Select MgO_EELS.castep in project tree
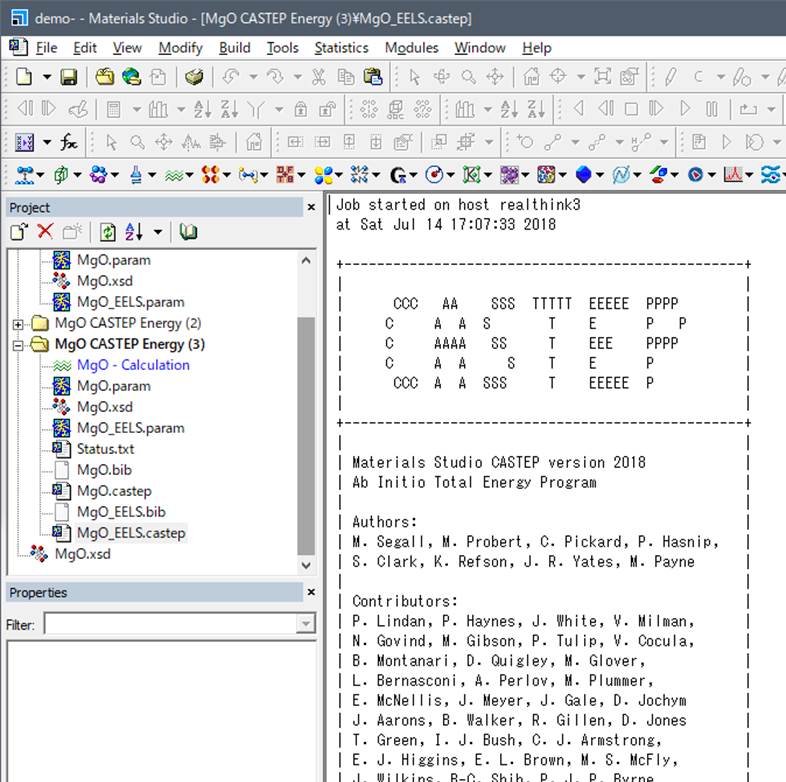The height and width of the screenshot is (782, 786). pyautogui.click(x=131, y=533)
